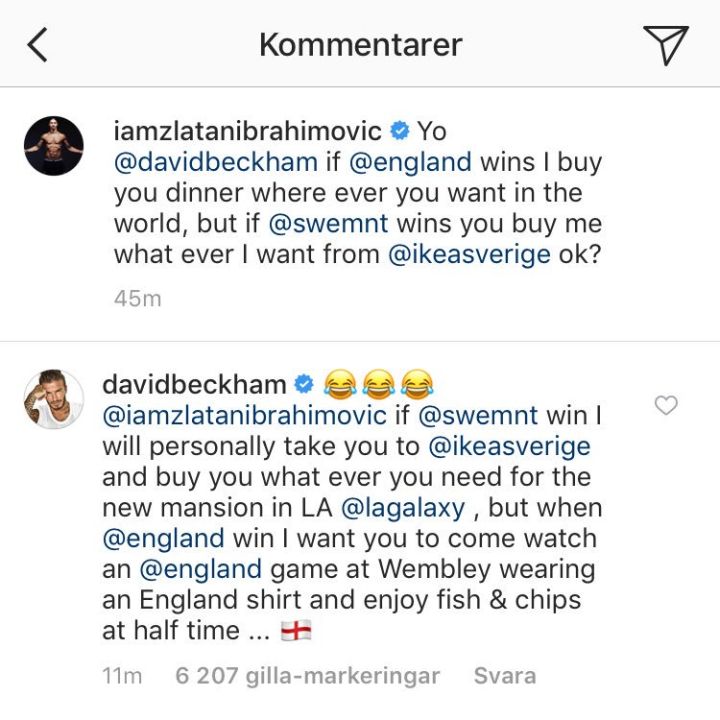Tap the back arrow icon
This screenshot has width=720, height=720.
[37, 45]
